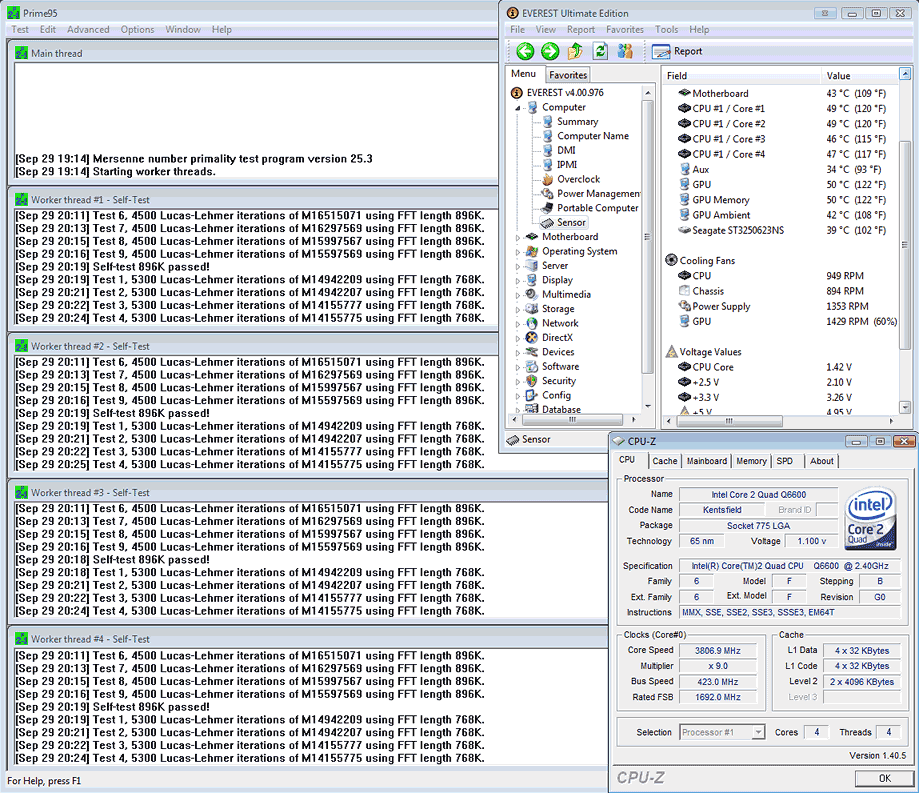Click the DirectX icon in EVEREST tree
919x793 pixels.
532,338
